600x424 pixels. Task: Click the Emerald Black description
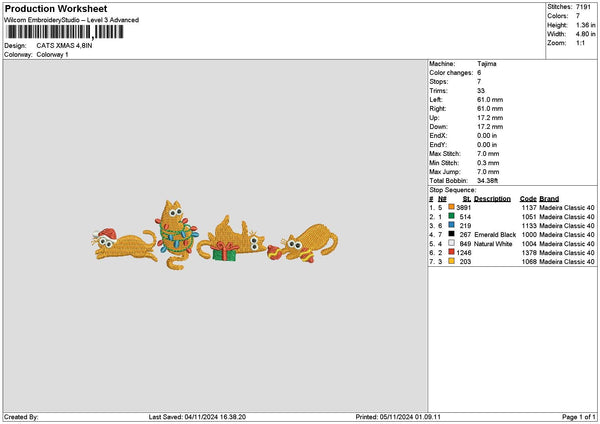tap(495, 235)
